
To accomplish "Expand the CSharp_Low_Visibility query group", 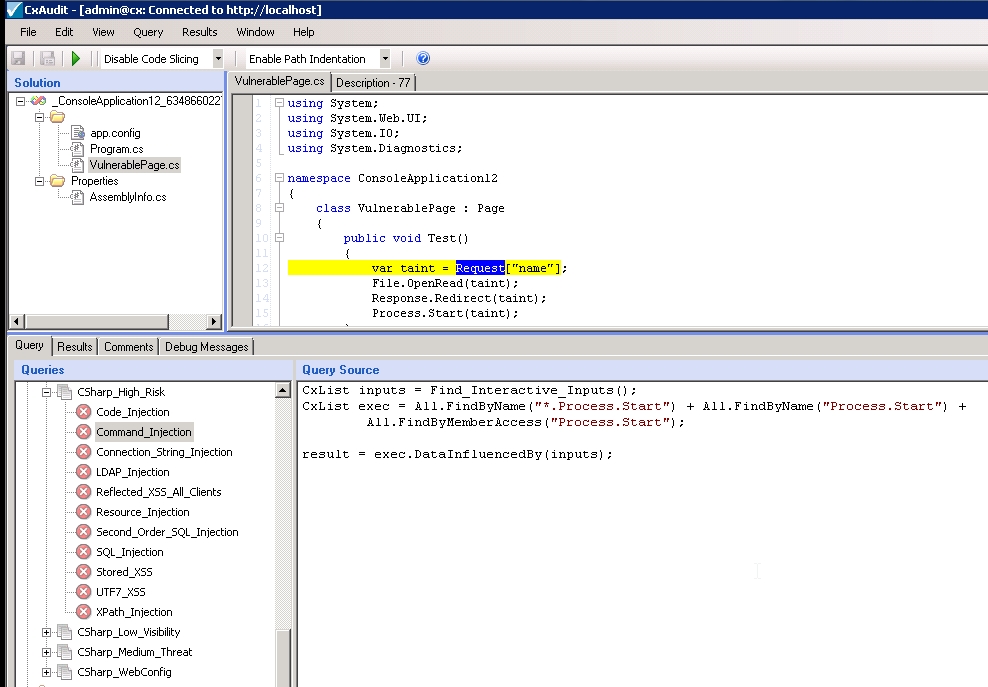I will point(44,631).
